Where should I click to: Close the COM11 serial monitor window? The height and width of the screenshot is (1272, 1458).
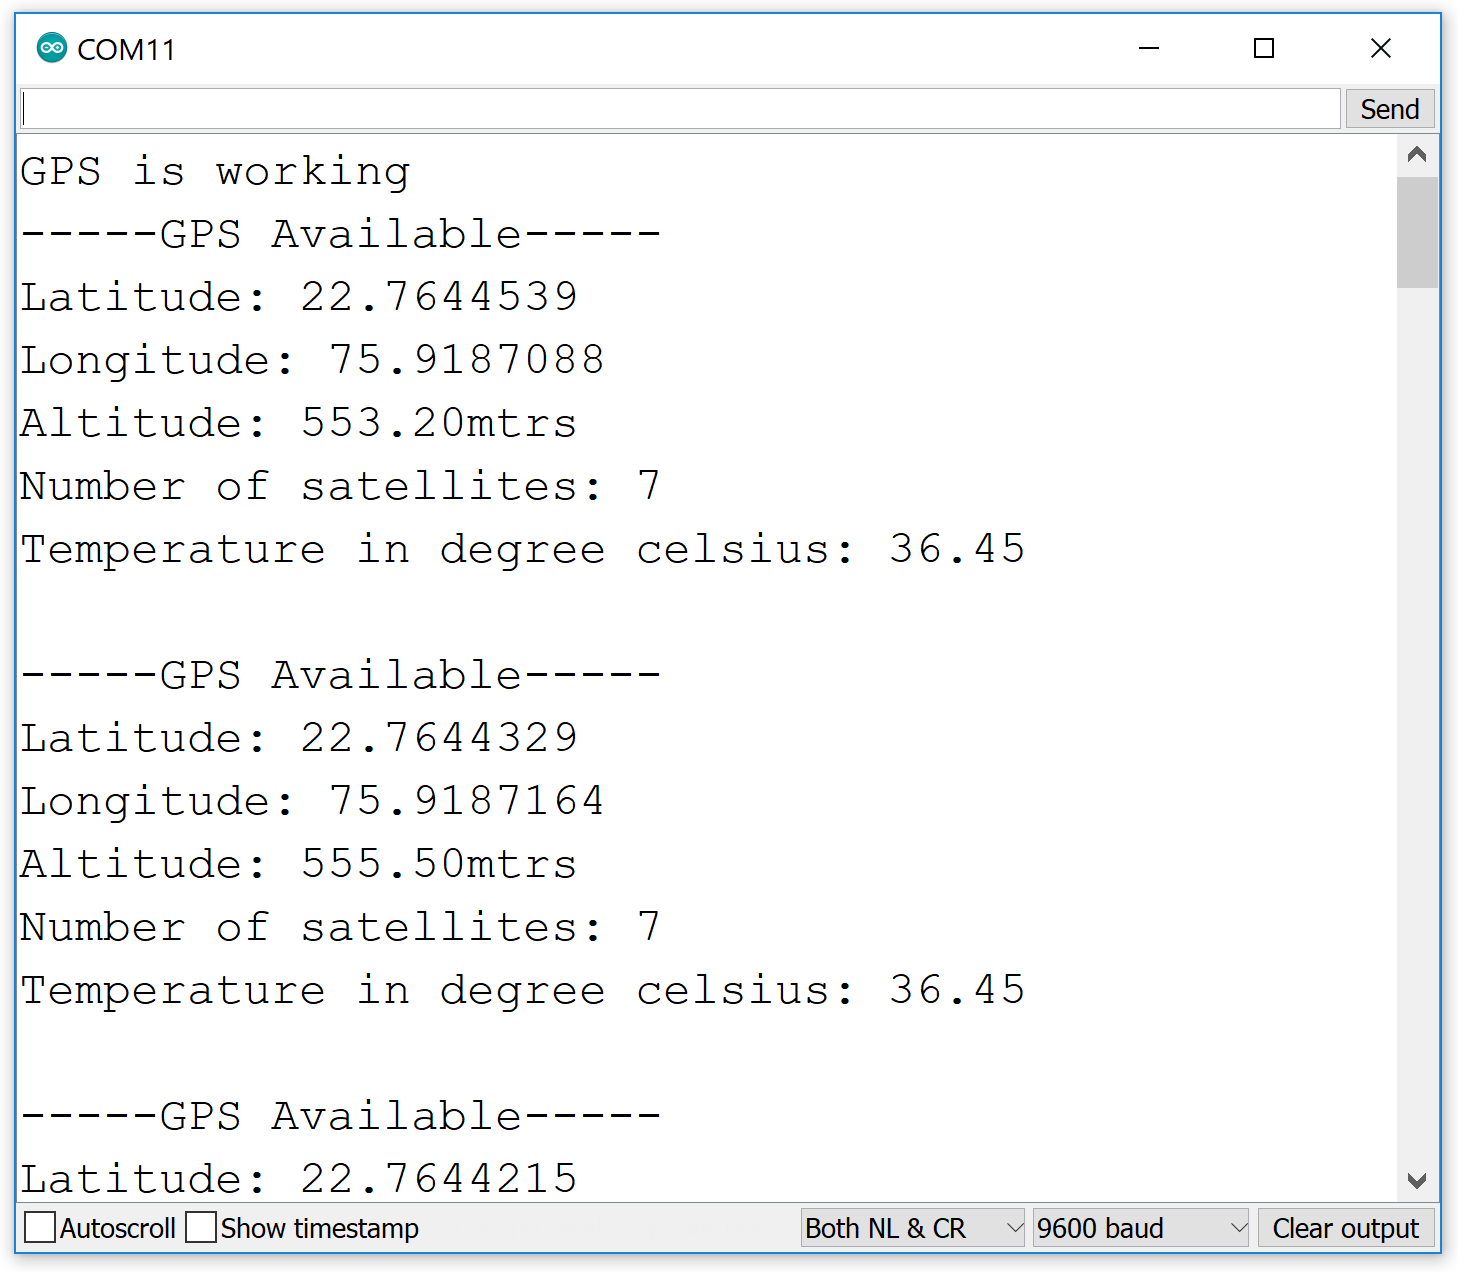[x=1381, y=48]
